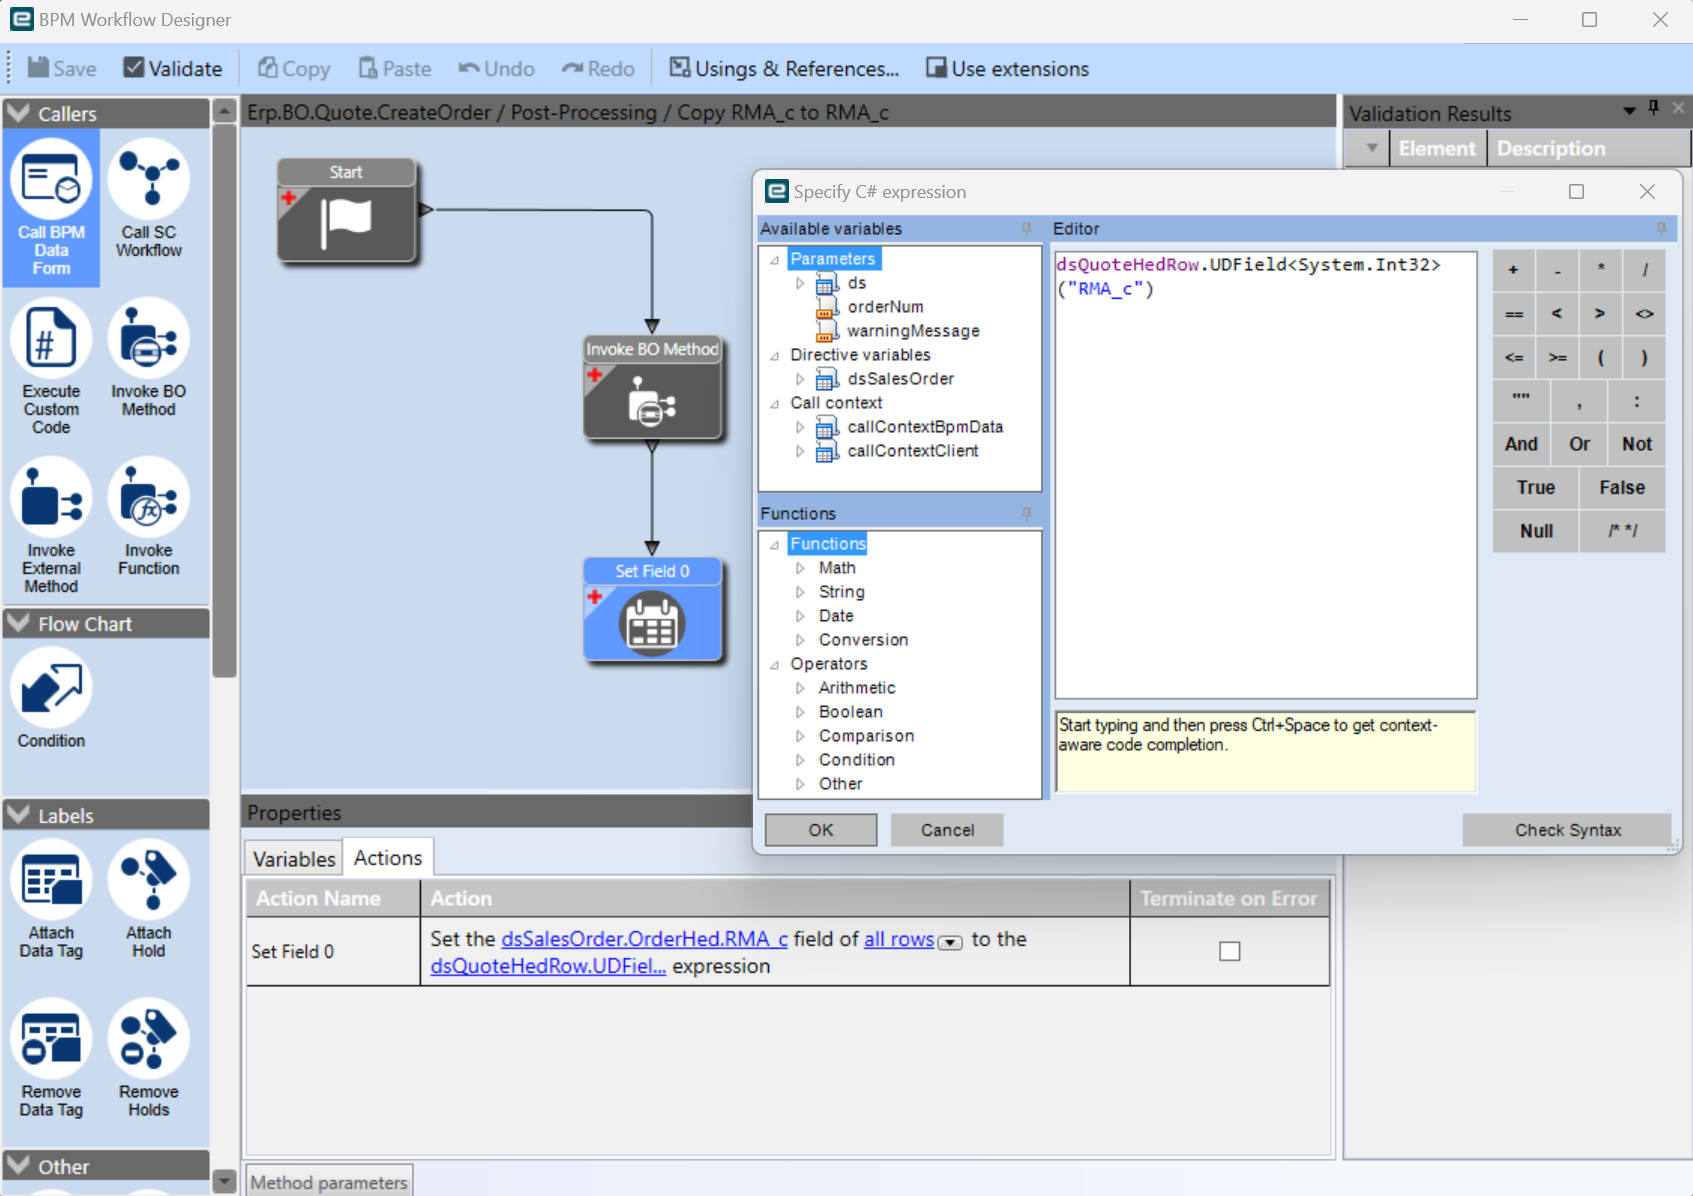Expand the dsSalesOrder directive variable
Screen dimensions: 1693x1196
click(x=800, y=378)
